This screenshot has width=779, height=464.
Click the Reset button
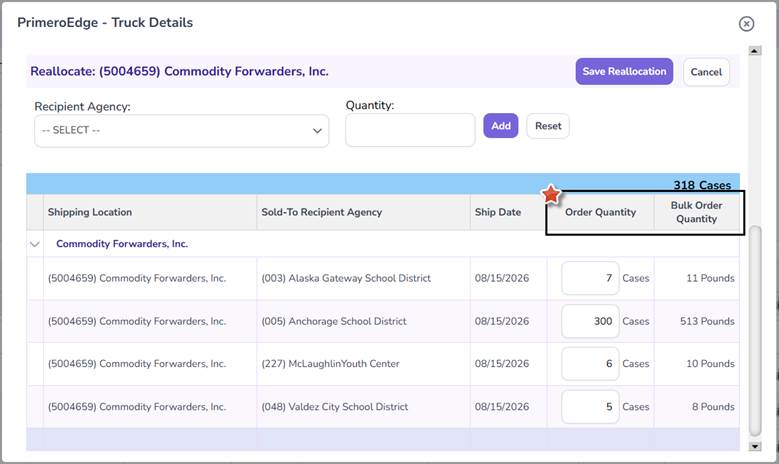[548, 126]
